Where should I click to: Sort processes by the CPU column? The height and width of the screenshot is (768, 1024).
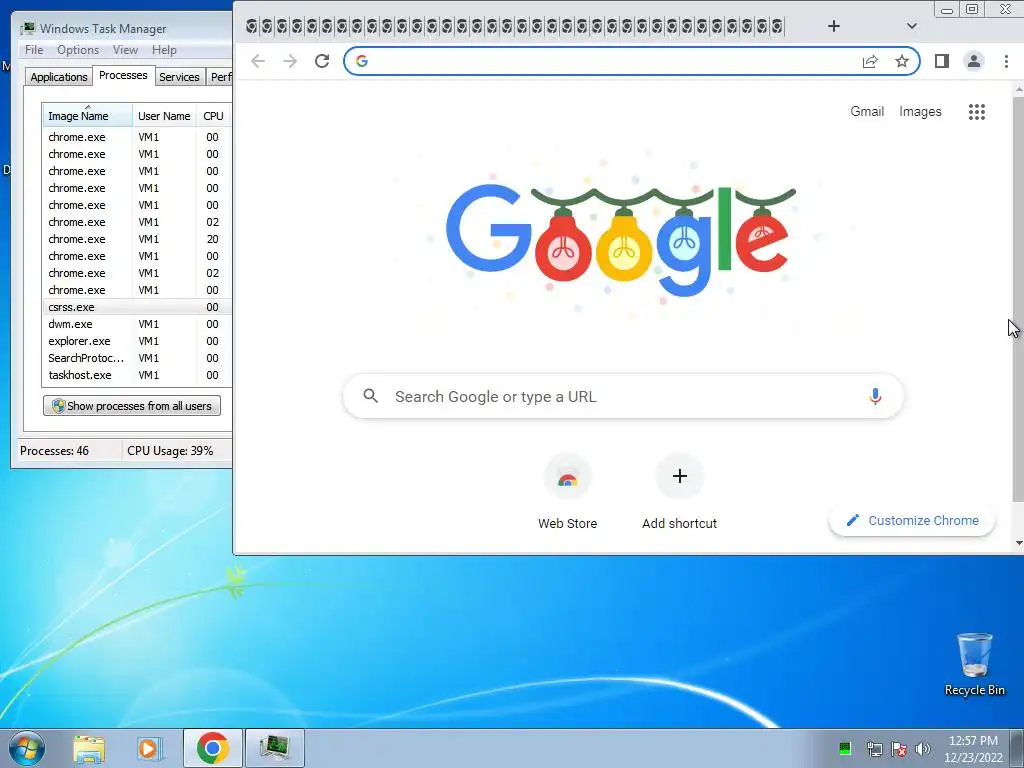(213, 116)
